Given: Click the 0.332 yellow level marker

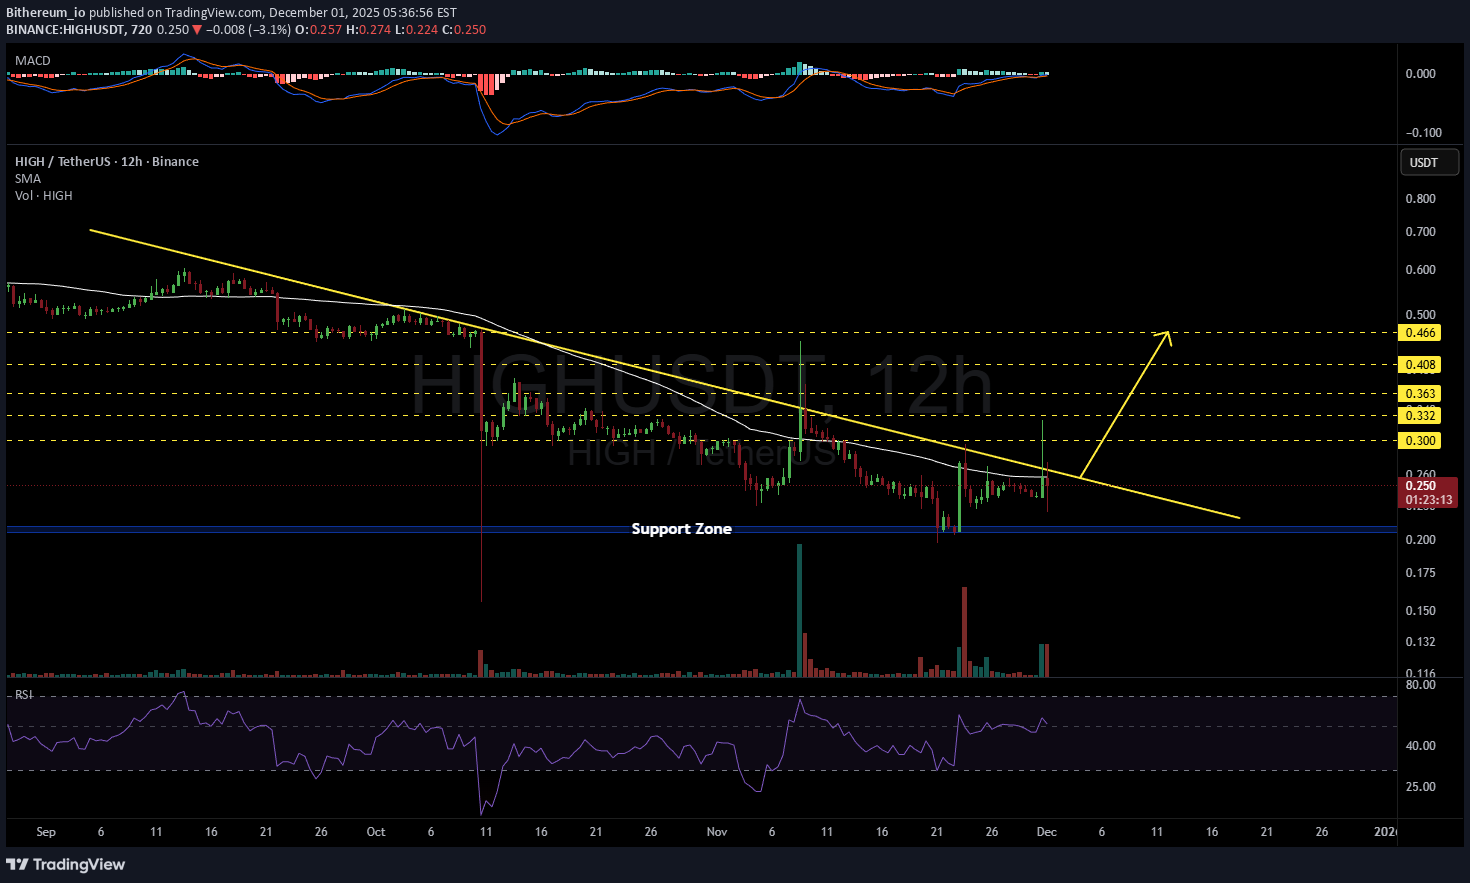Looking at the screenshot, I should [1419, 416].
